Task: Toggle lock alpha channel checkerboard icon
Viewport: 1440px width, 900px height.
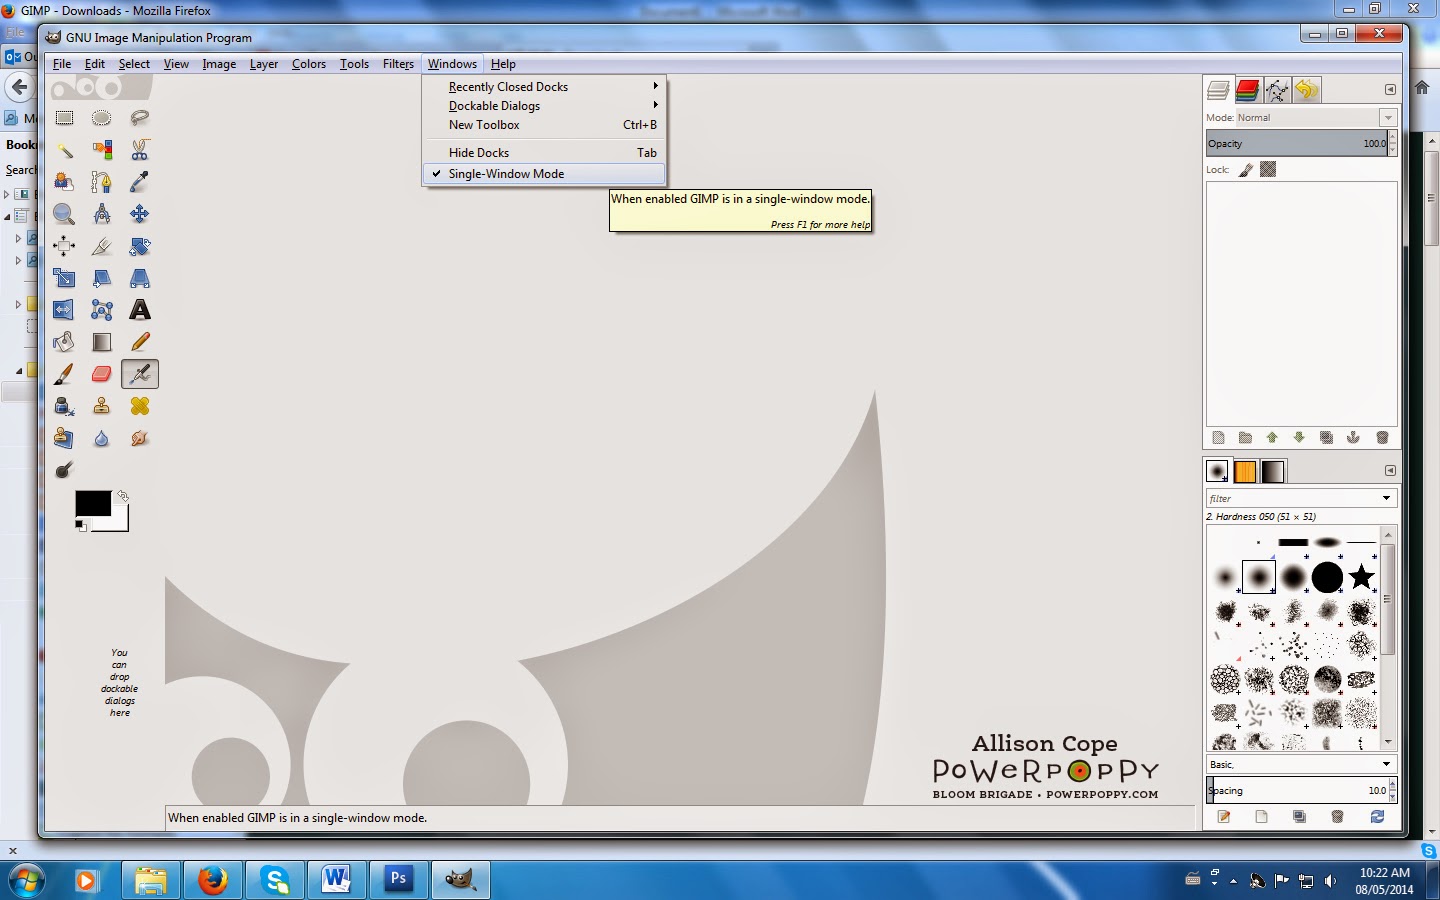Action: (x=1268, y=170)
